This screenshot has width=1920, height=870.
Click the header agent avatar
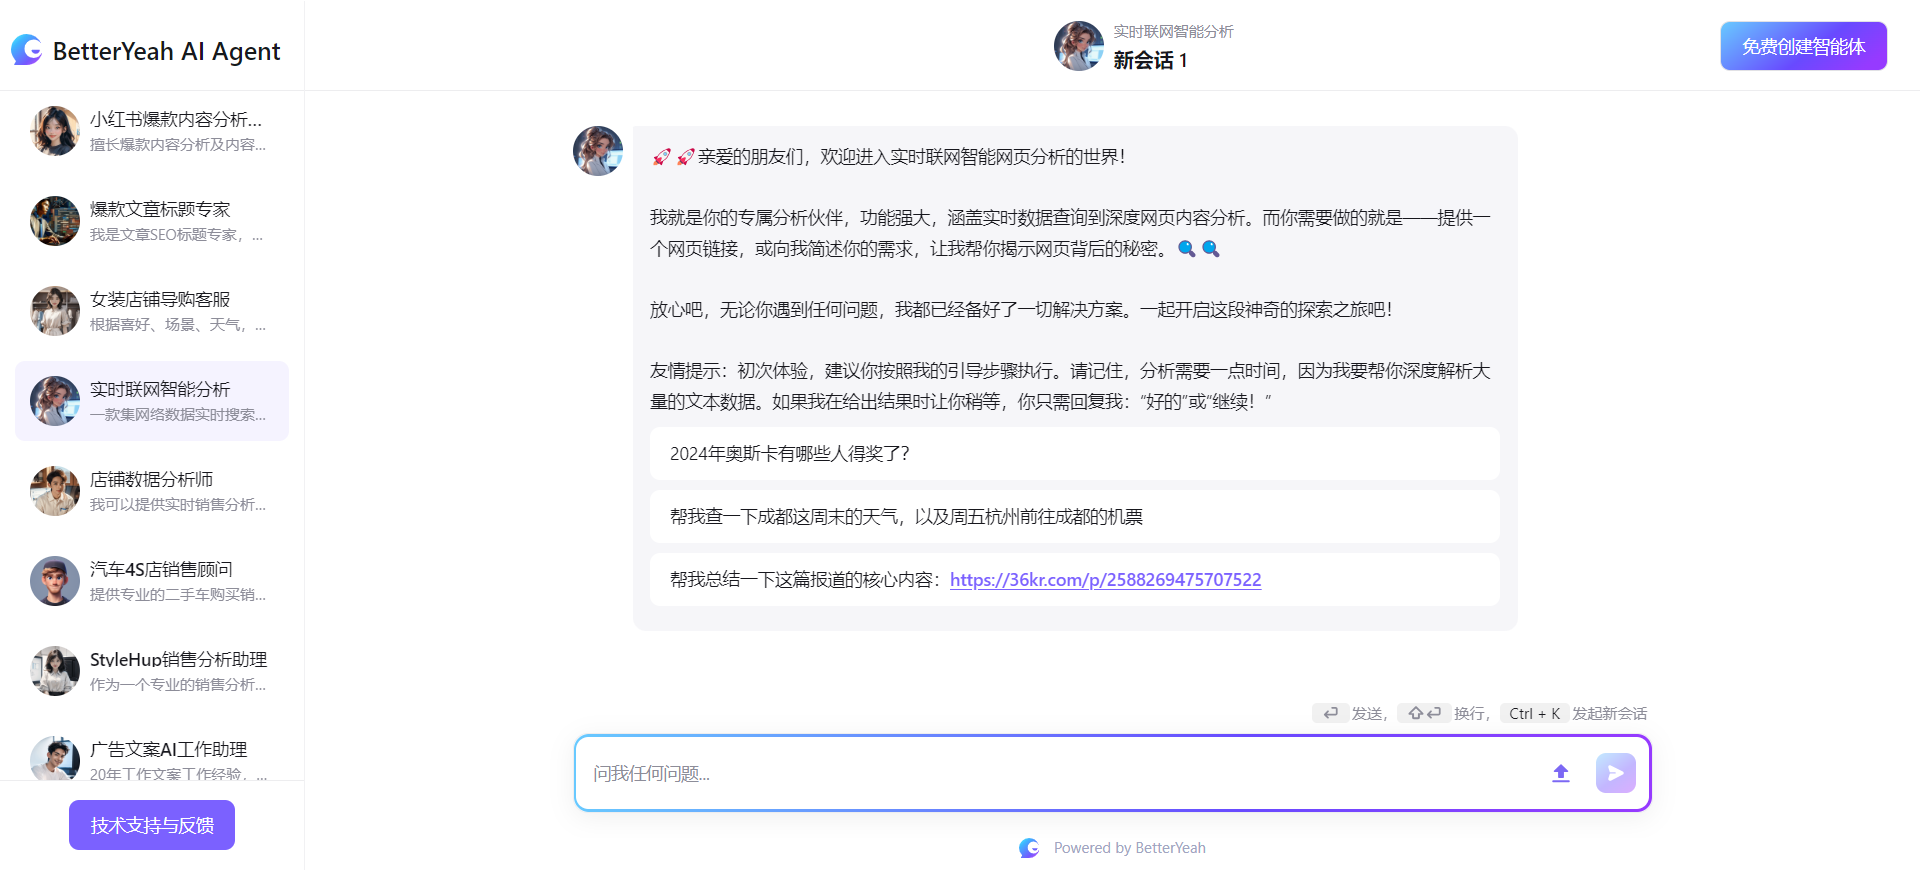[x=1079, y=46]
